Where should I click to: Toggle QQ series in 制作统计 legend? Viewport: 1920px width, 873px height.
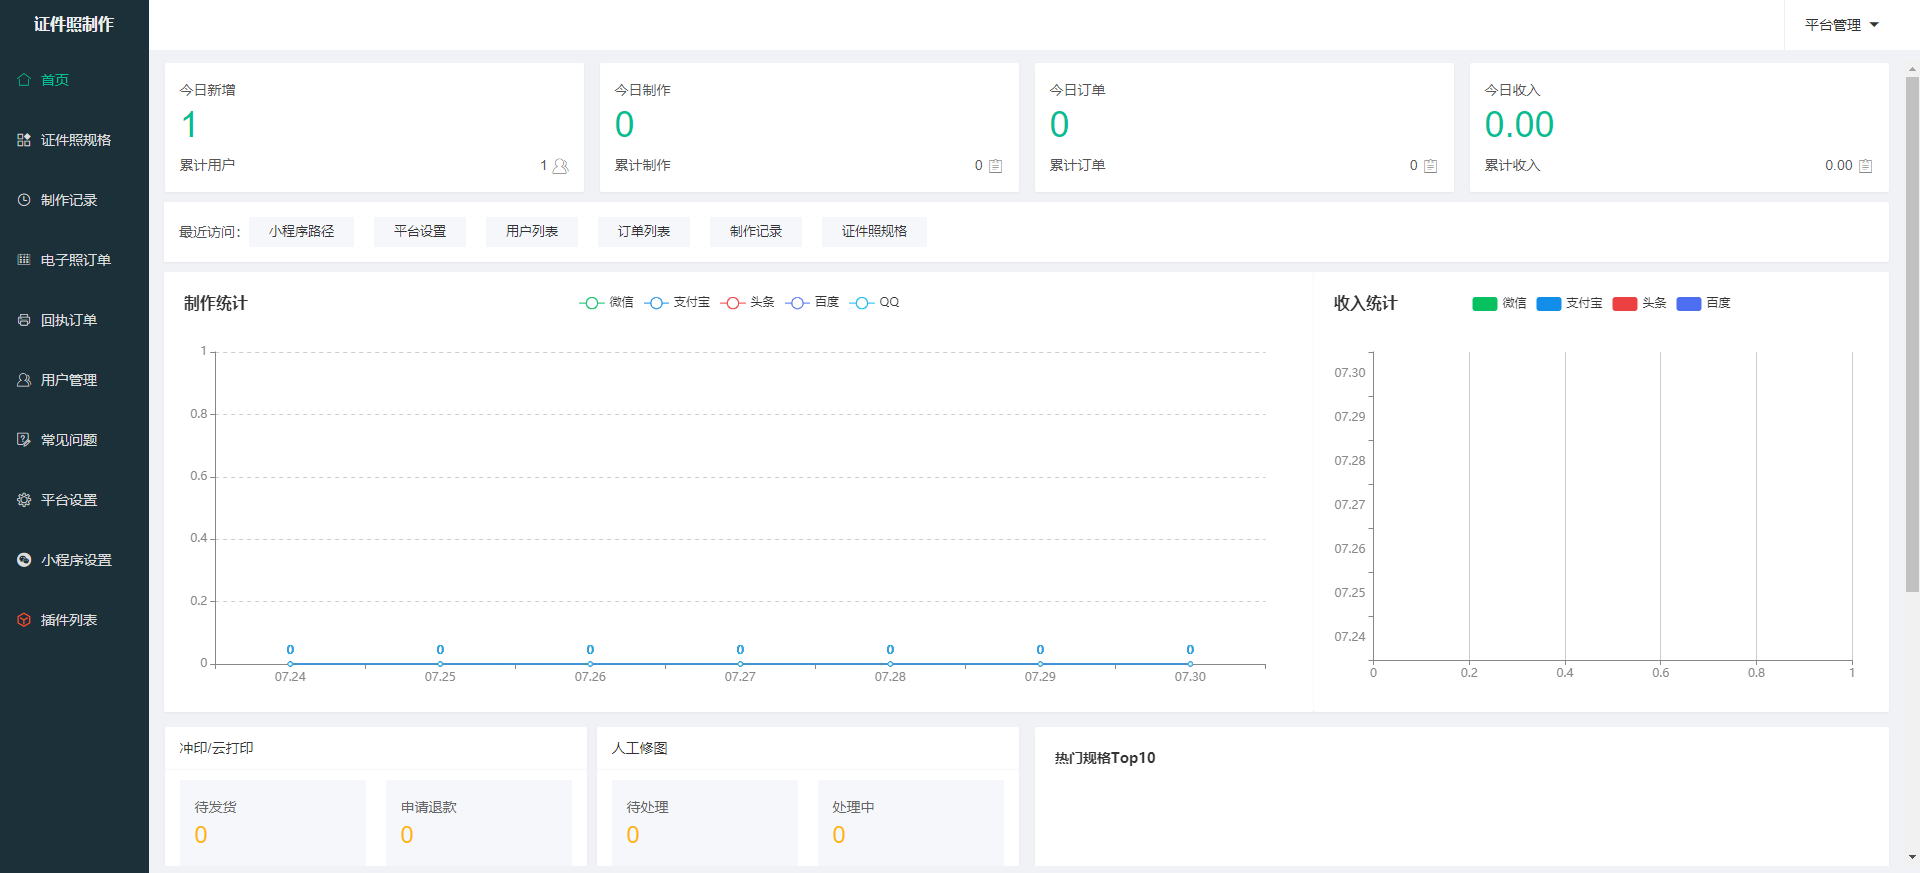click(874, 303)
